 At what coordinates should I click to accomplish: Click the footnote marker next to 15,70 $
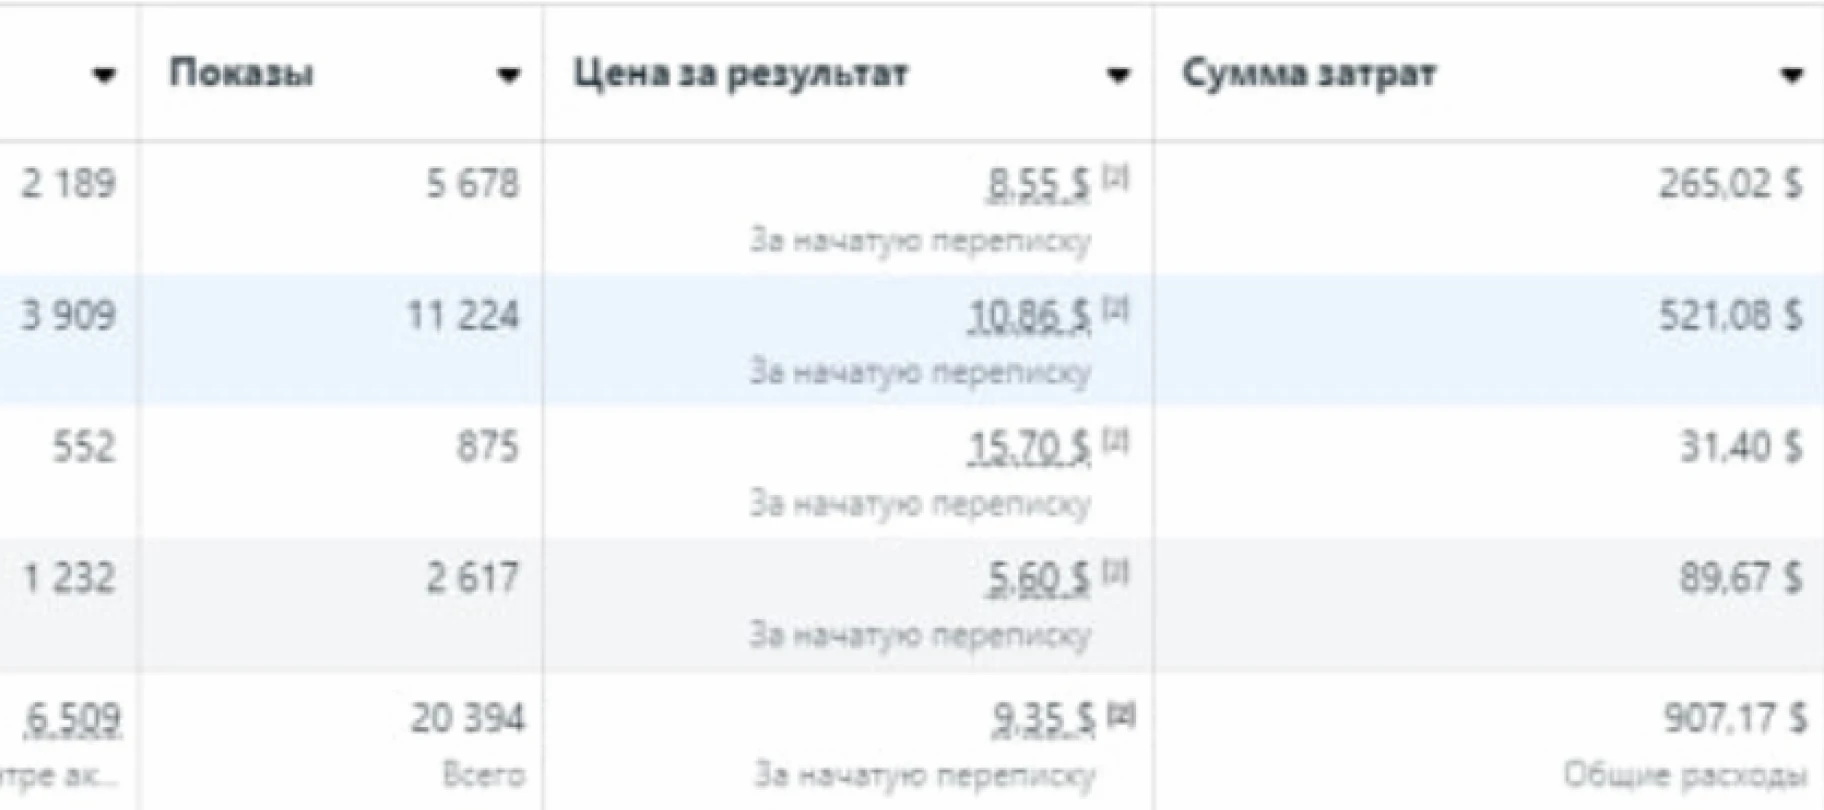(1115, 440)
